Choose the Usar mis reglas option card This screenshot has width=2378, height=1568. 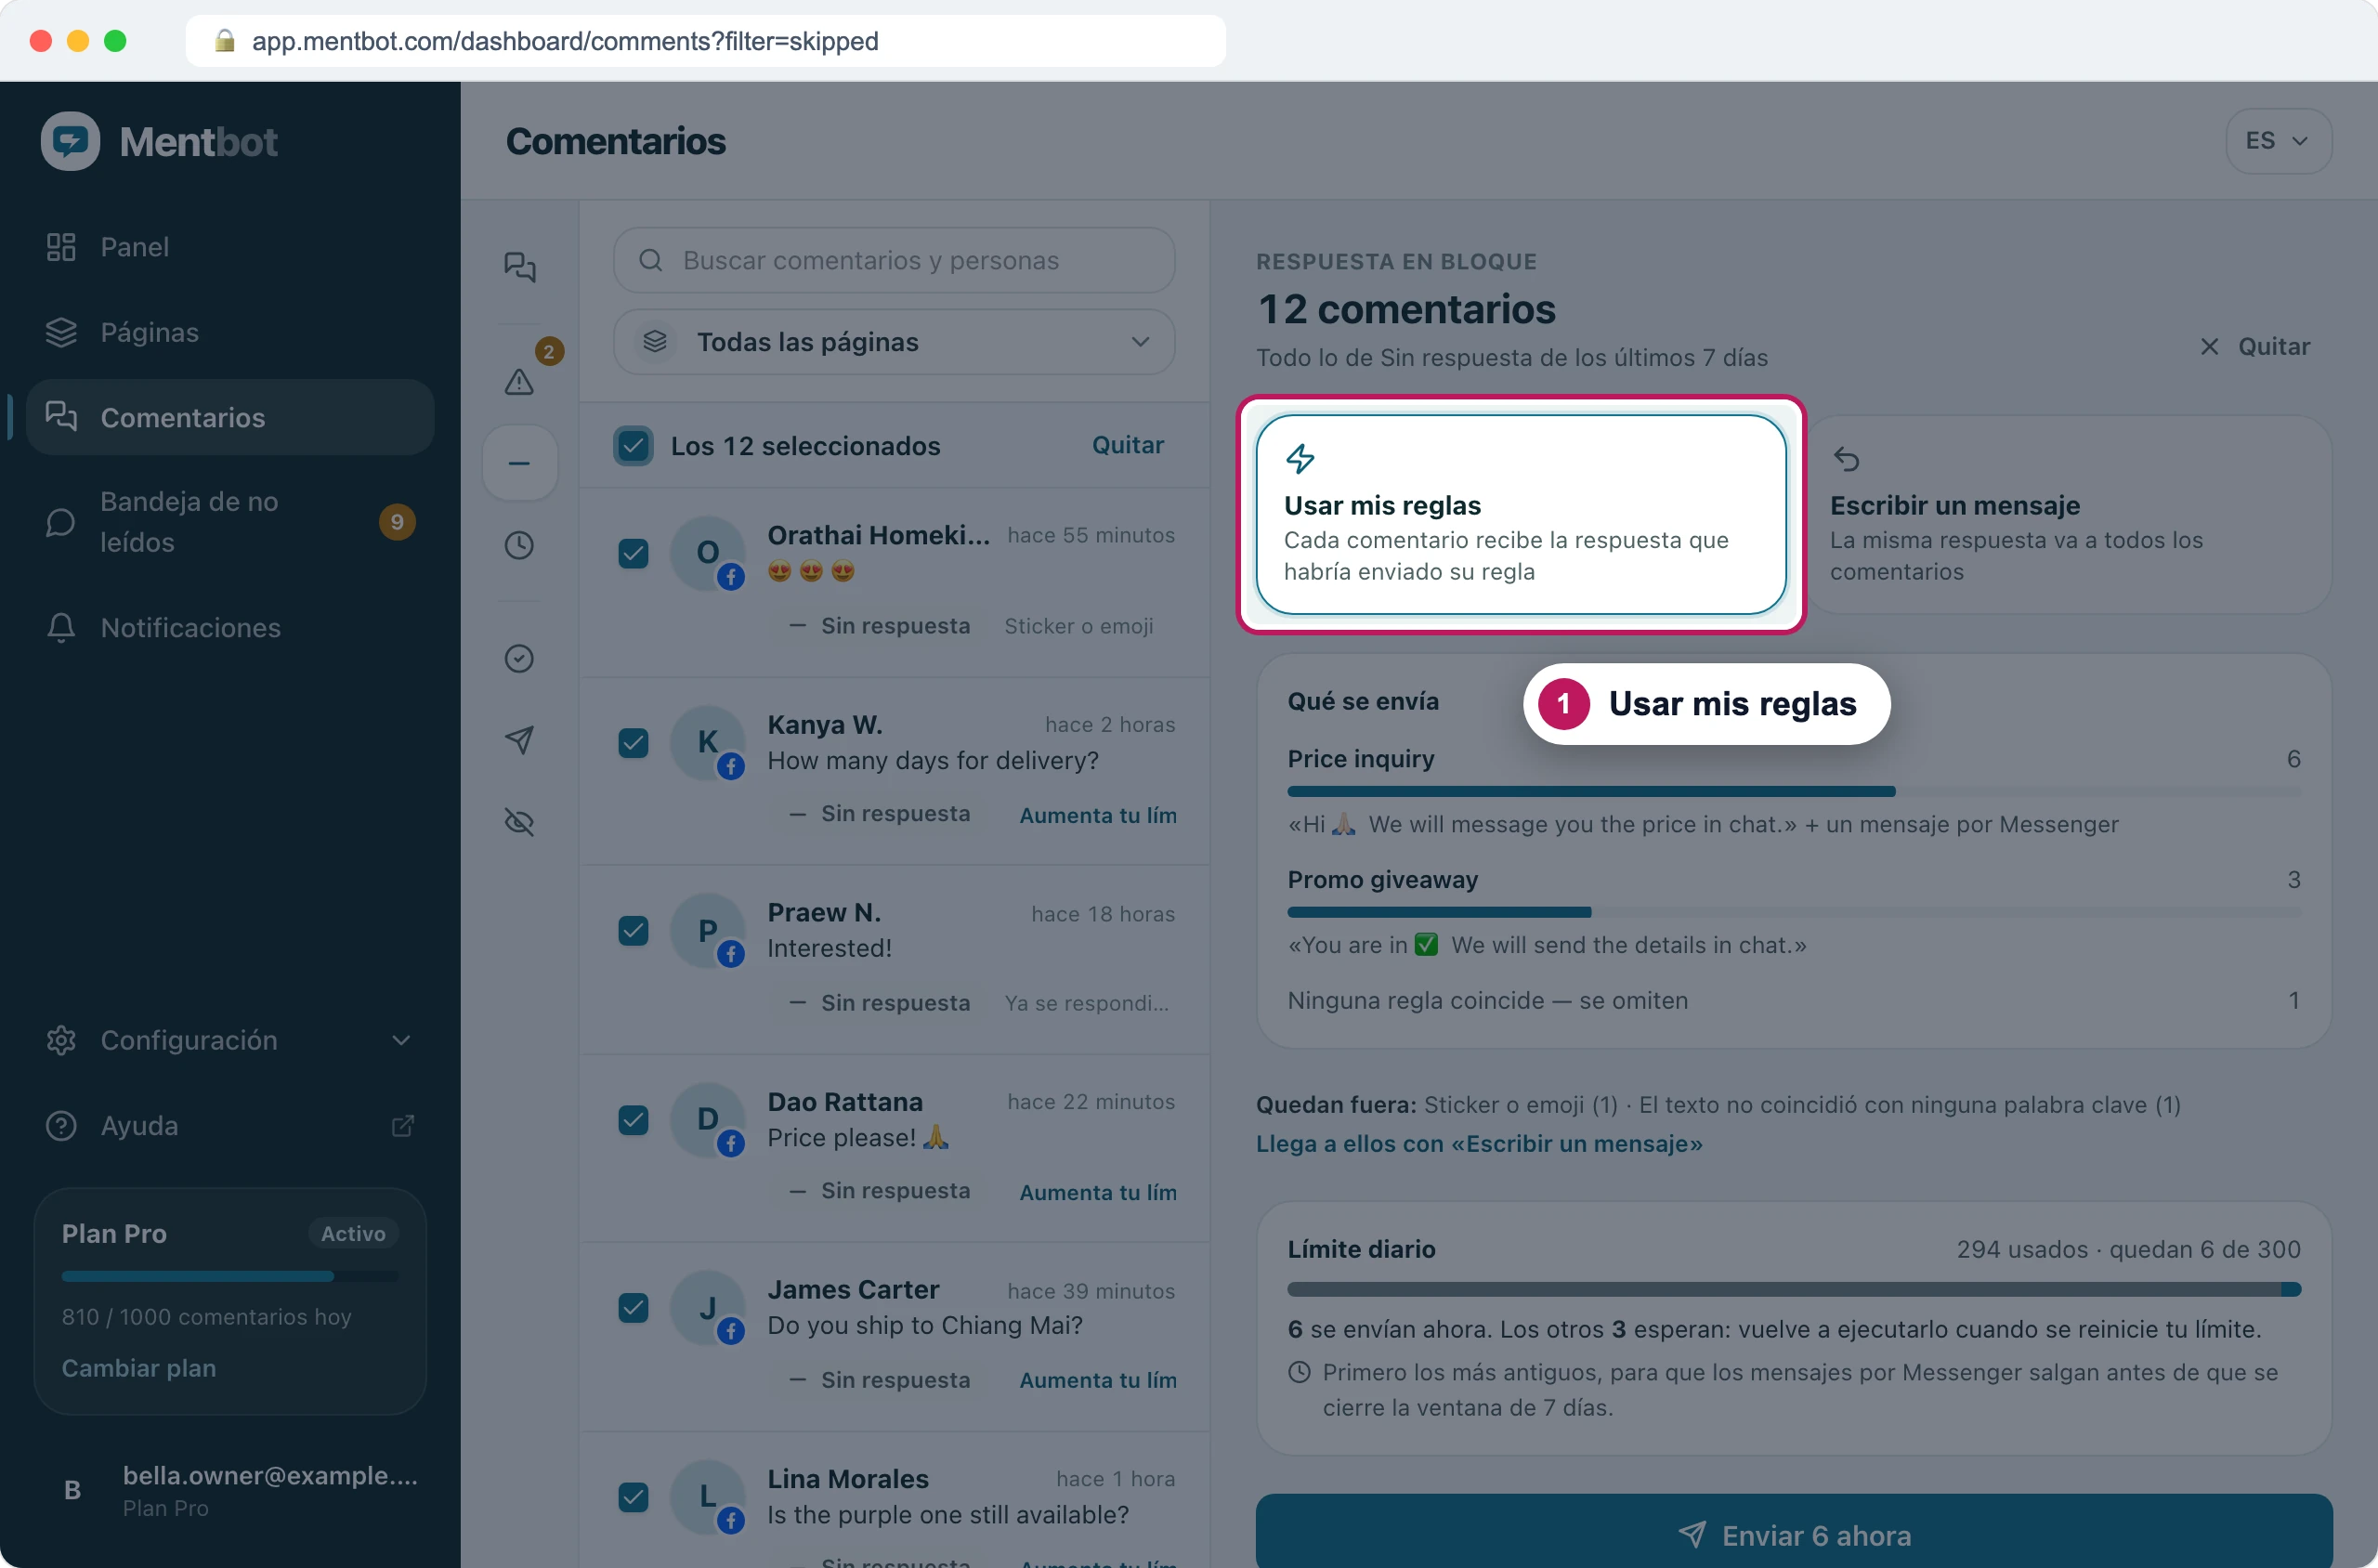click(1520, 514)
